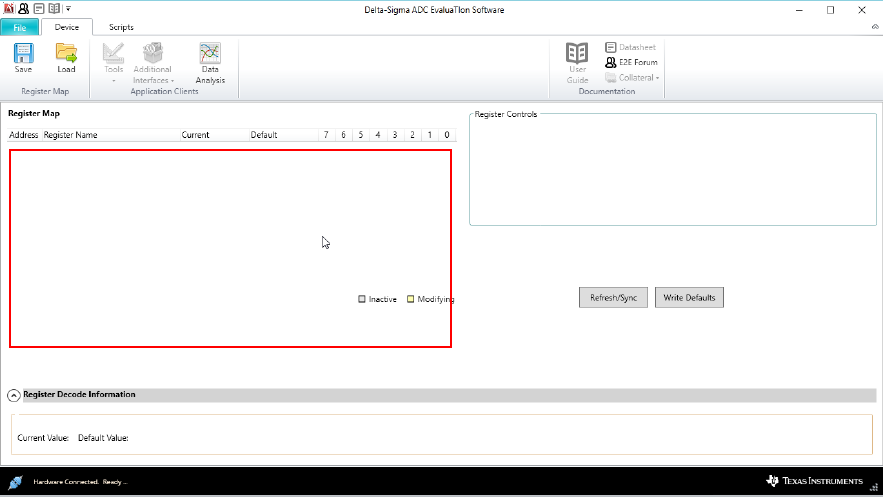Open the Data Analysis tool

(x=210, y=63)
